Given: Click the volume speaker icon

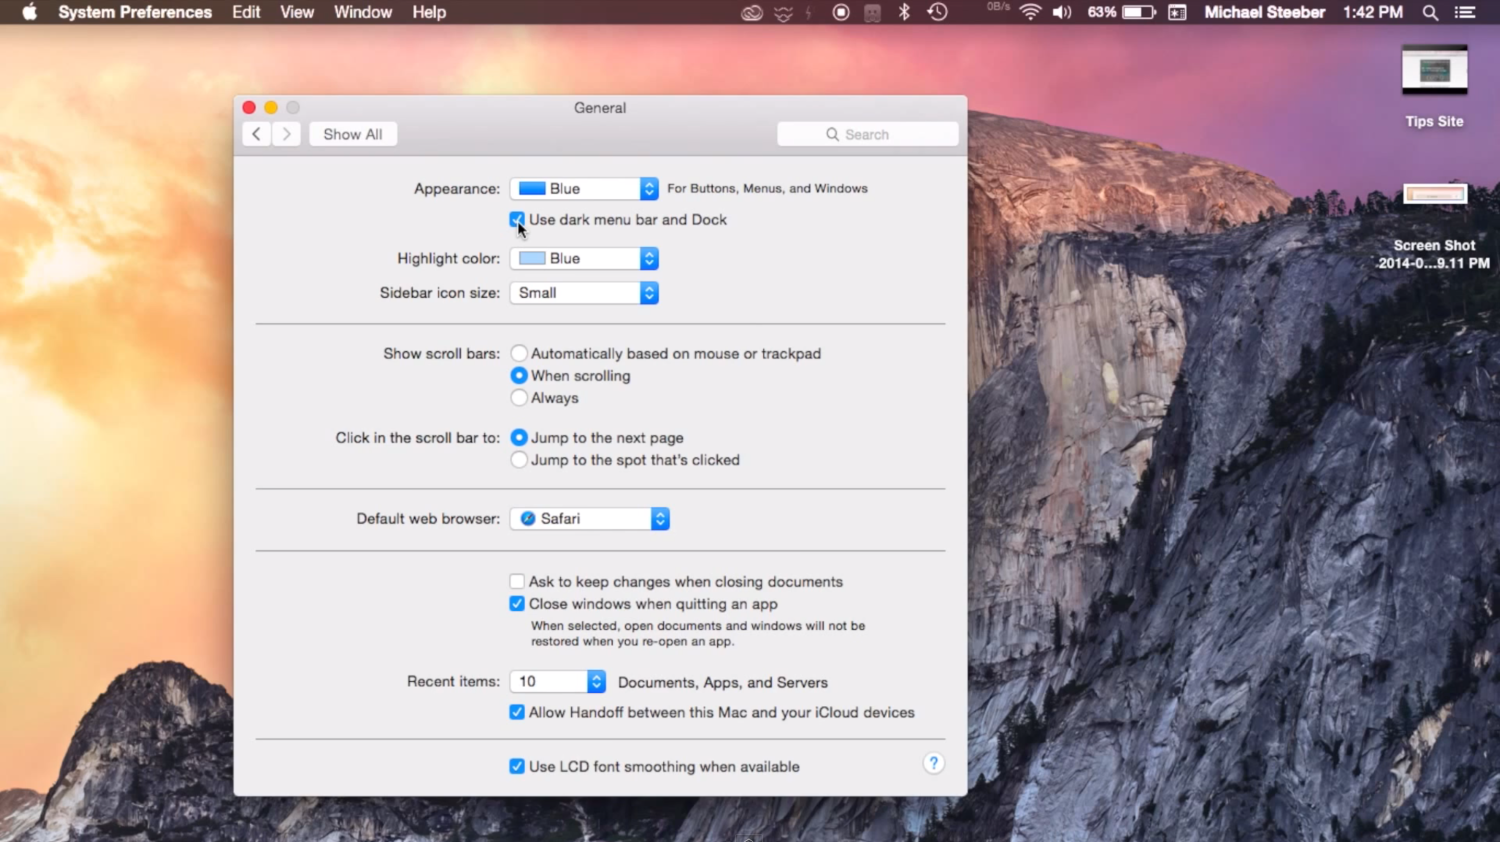Looking at the screenshot, I should click(1062, 12).
